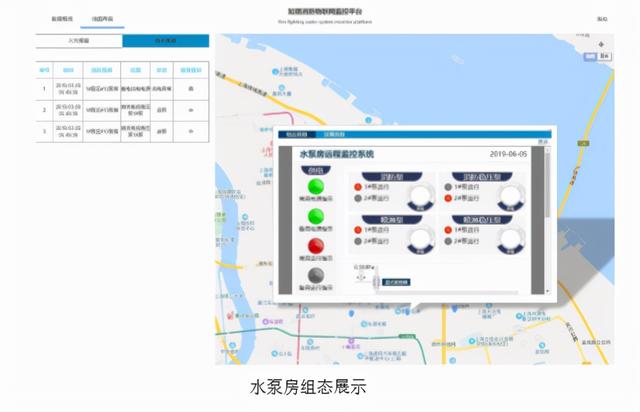This screenshot has width=640, height=412.
Task: Click the popup horizontal scrollbar at bottom
Action: click(447, 292)
